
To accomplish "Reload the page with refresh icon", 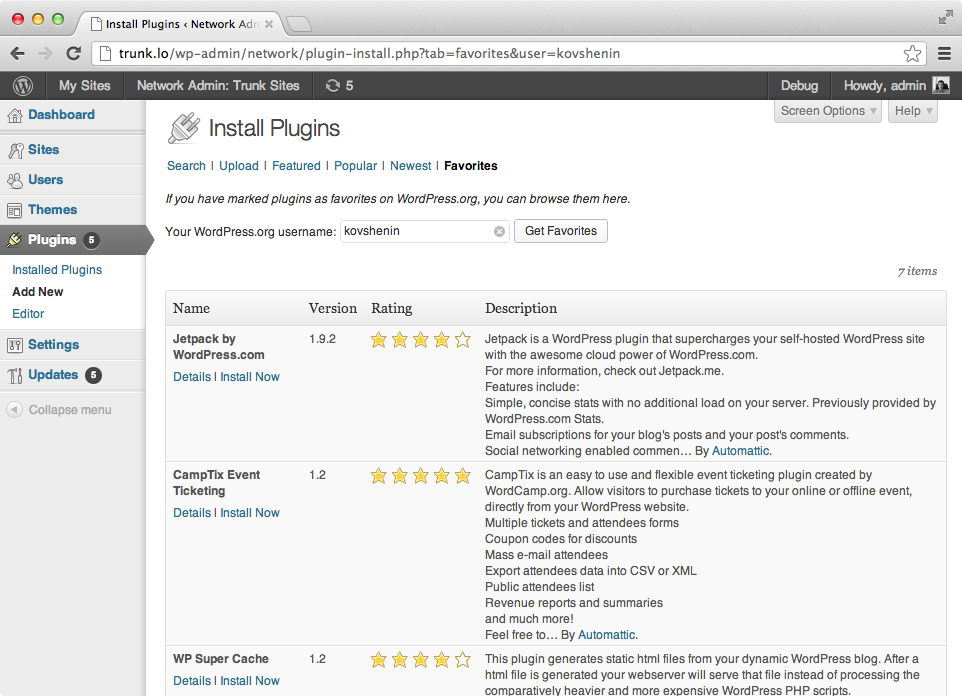I will pos(74,53).
